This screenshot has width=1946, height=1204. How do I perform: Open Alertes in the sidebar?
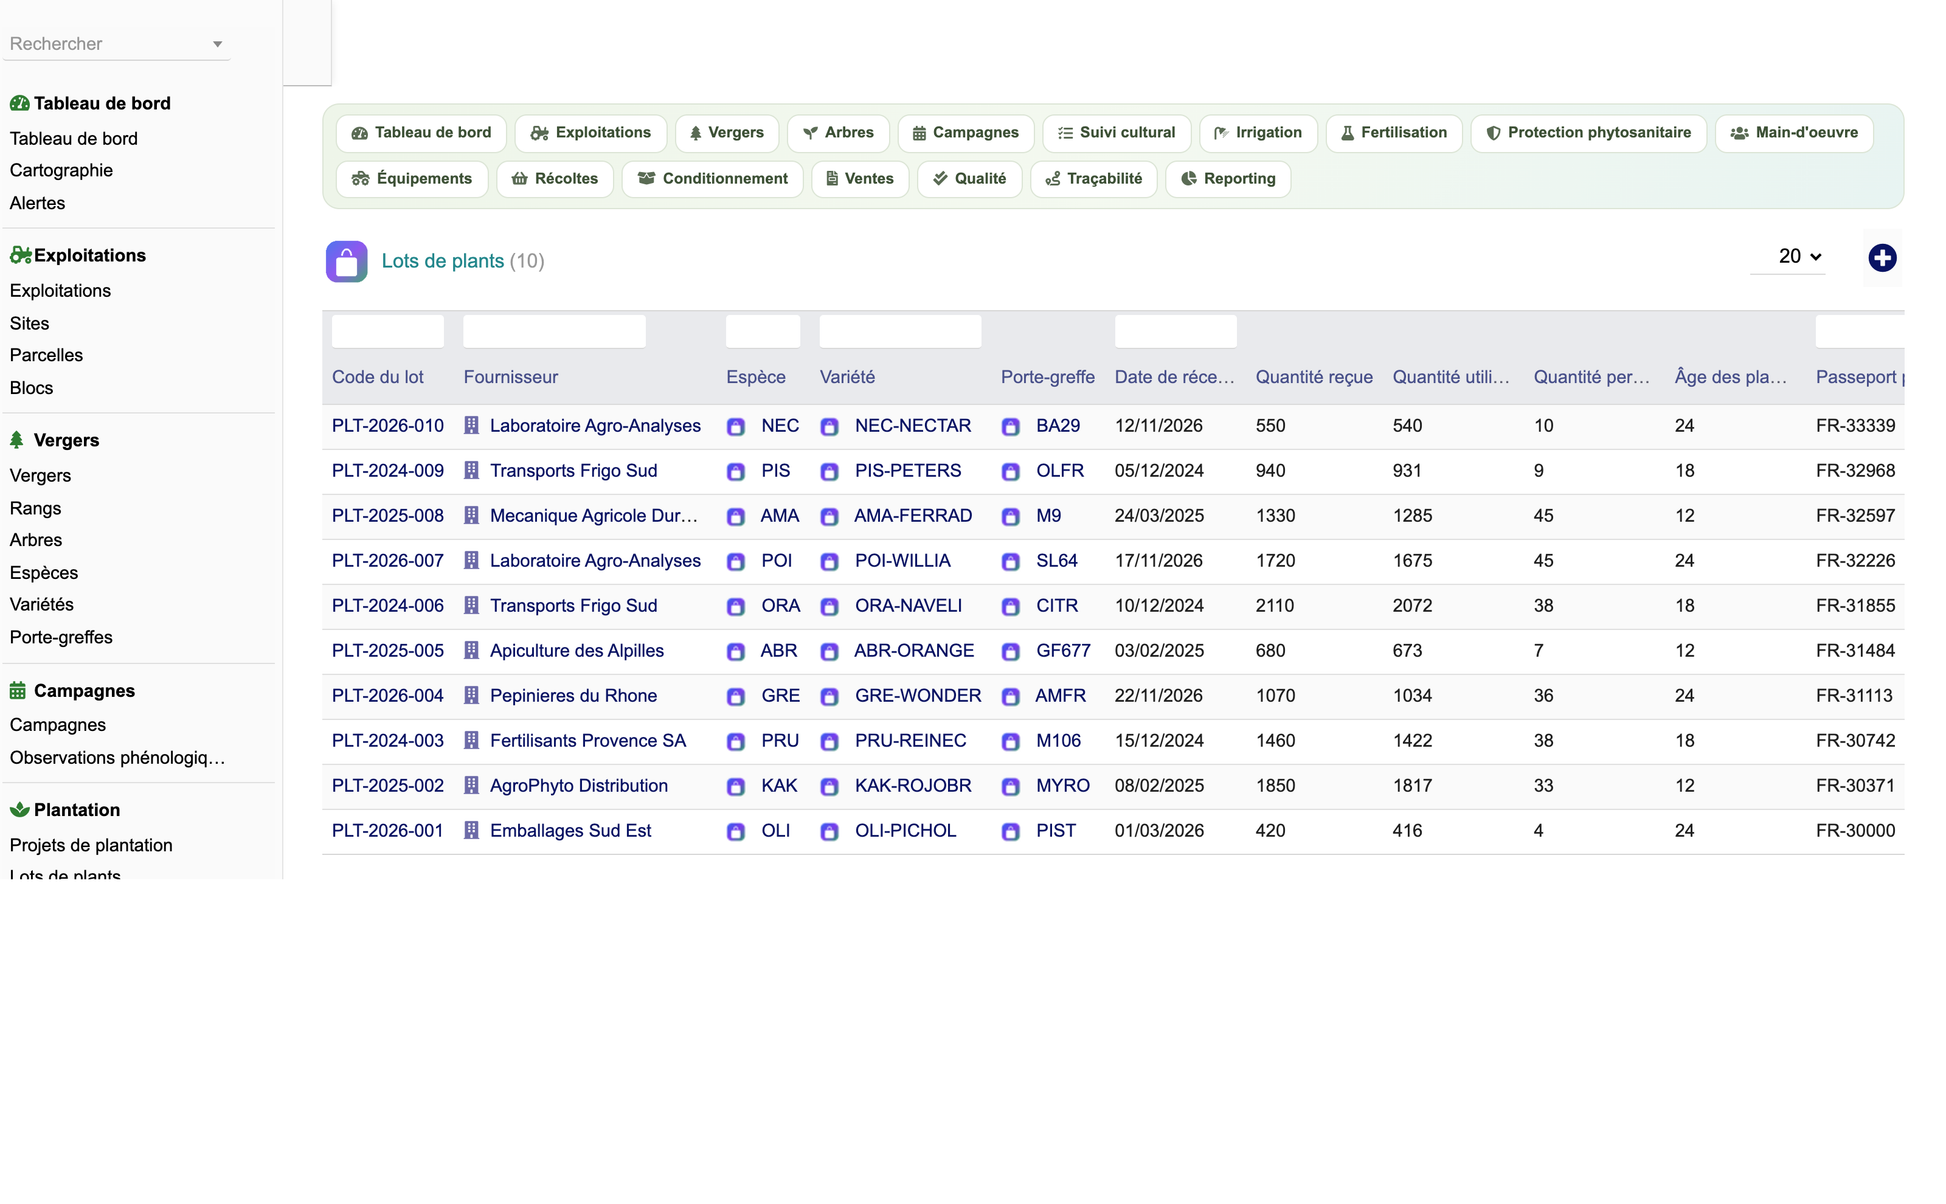[x=38, y=203]
